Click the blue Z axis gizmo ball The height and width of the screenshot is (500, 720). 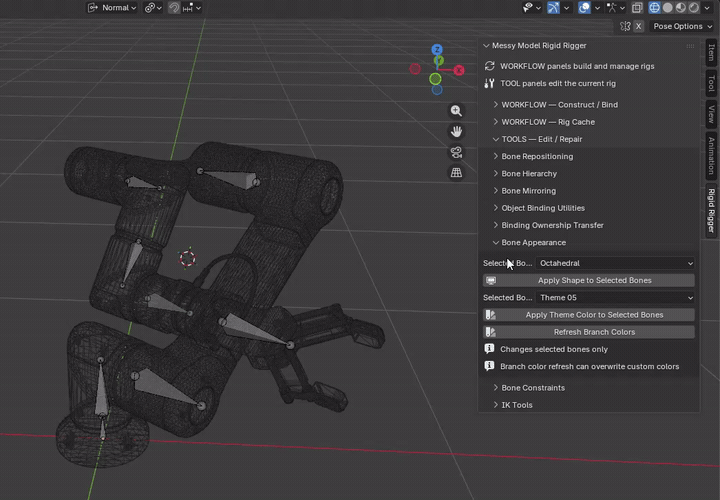coord(437,49)
